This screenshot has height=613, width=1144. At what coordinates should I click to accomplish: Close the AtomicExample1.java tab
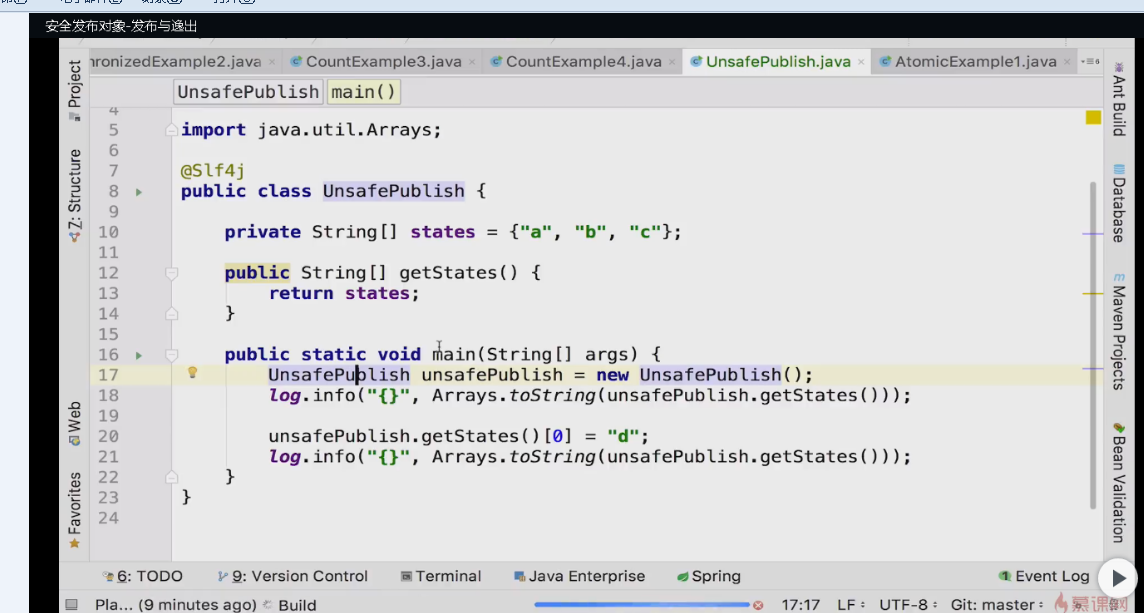point(1067,63)
